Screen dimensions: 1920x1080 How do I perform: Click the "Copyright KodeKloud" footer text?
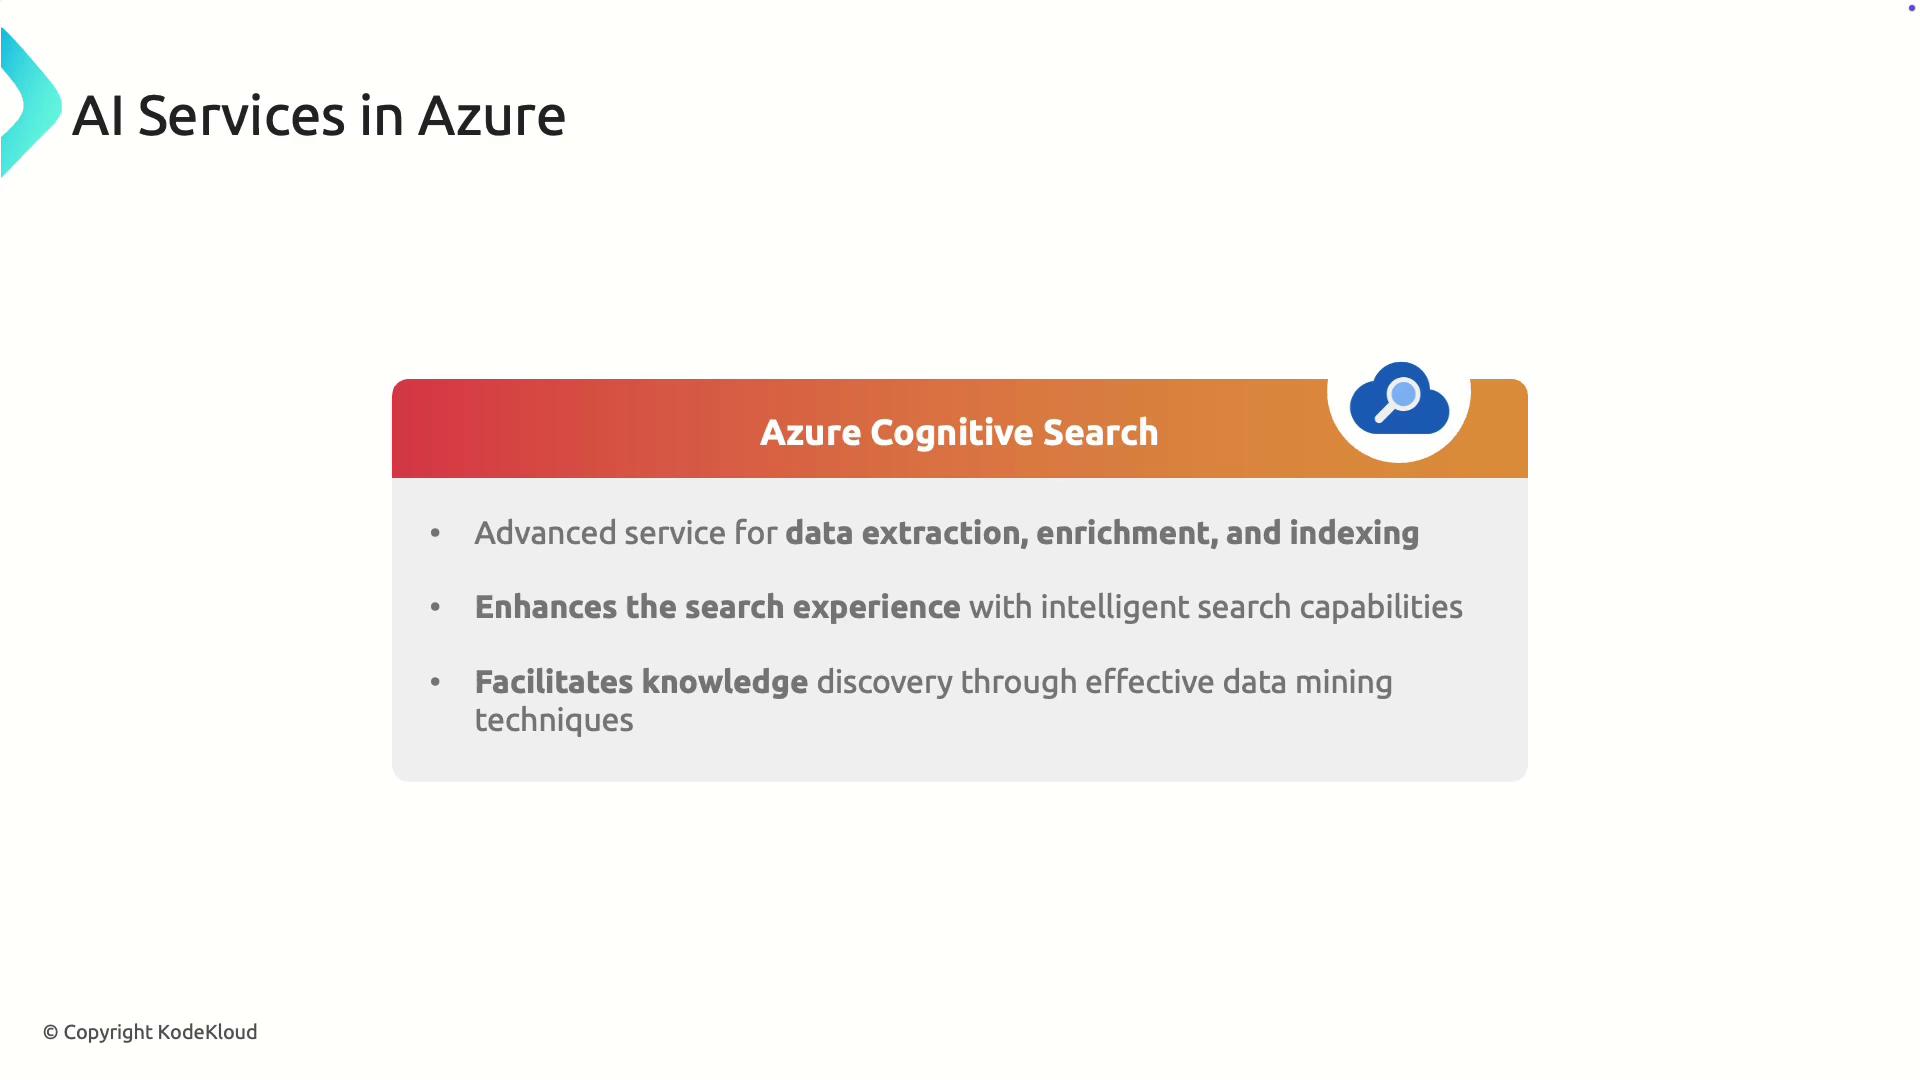coord(160,1032)
